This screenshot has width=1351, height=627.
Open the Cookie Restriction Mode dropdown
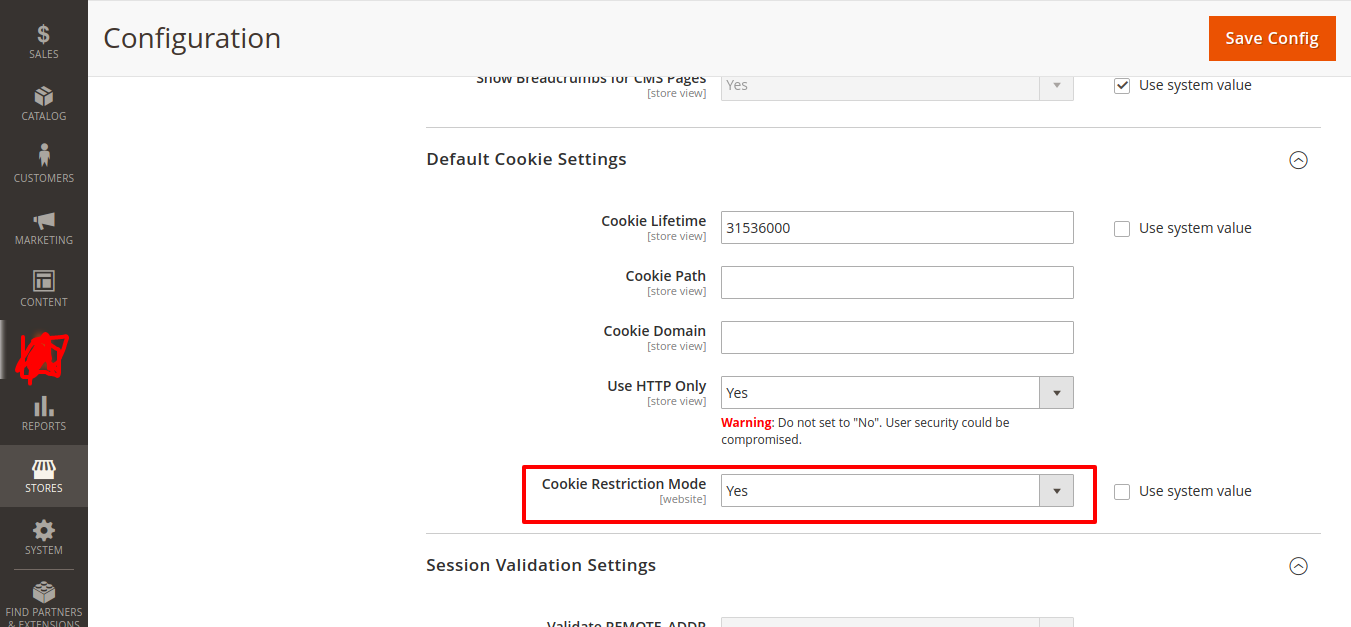[1056, 490]
